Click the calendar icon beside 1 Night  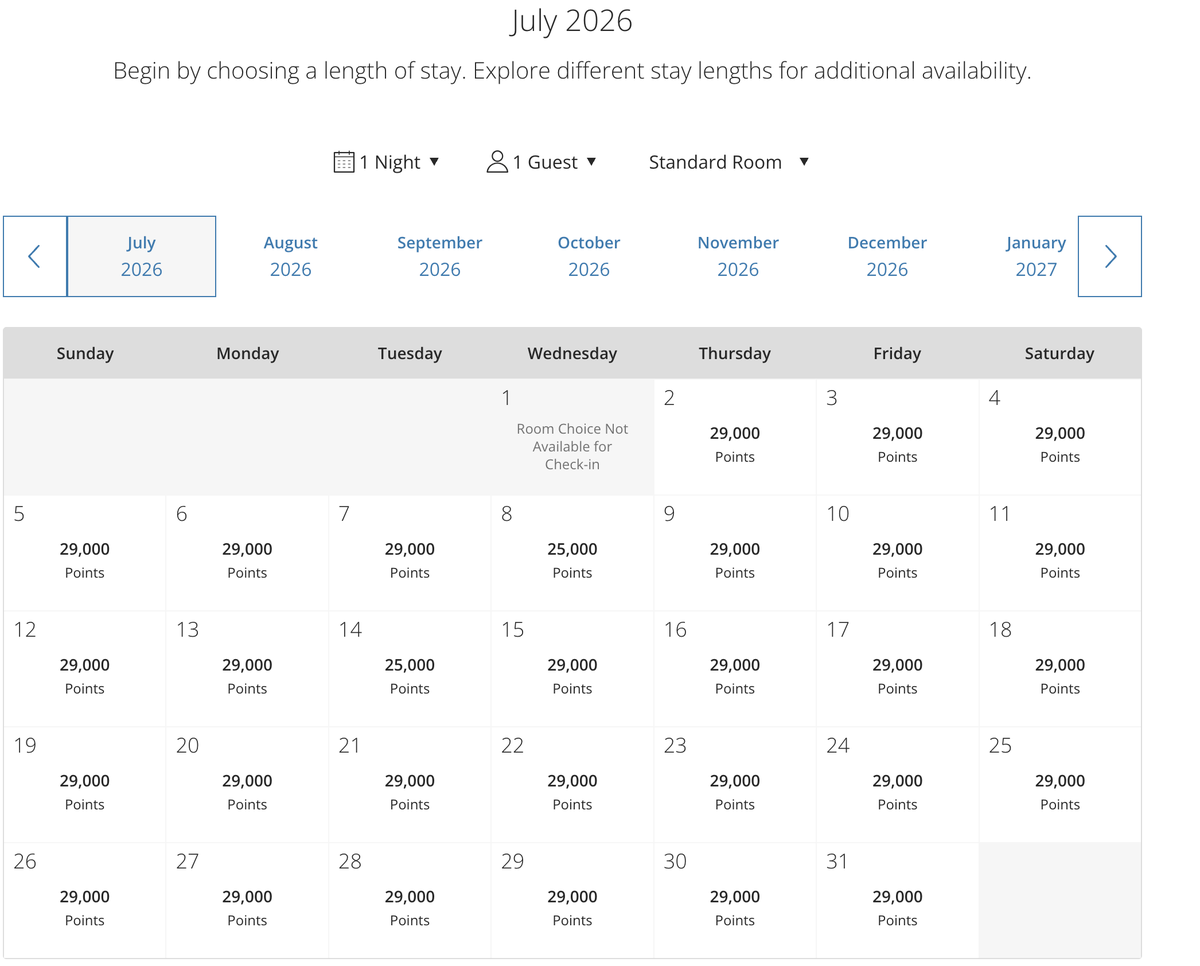(344, 162)
